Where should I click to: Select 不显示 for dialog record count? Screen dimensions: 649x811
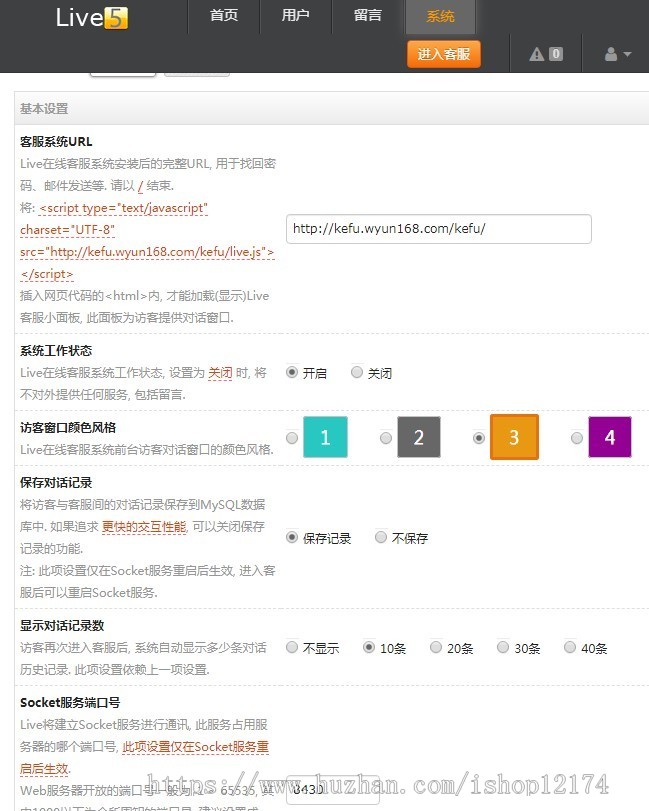tap(292, 647)
